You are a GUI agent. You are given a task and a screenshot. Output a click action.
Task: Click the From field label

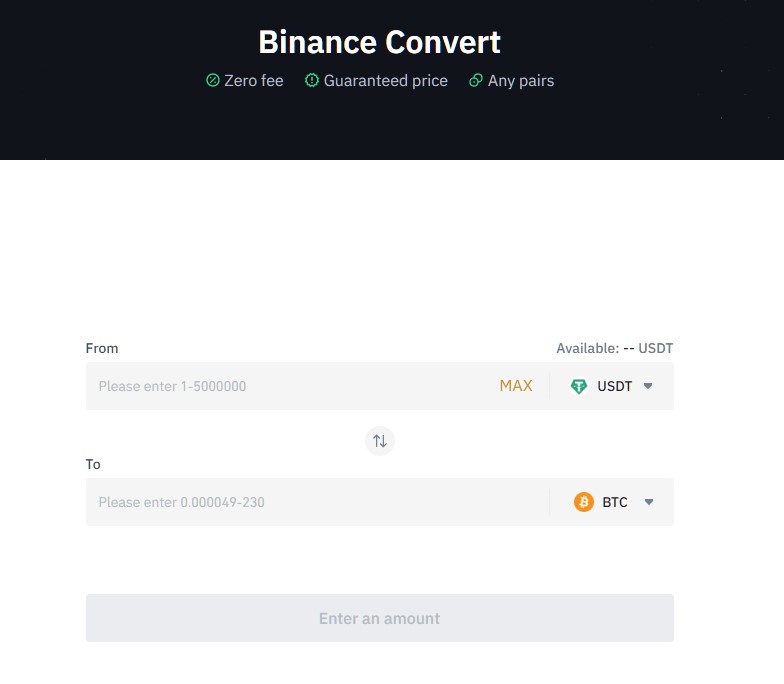point(102,348)
